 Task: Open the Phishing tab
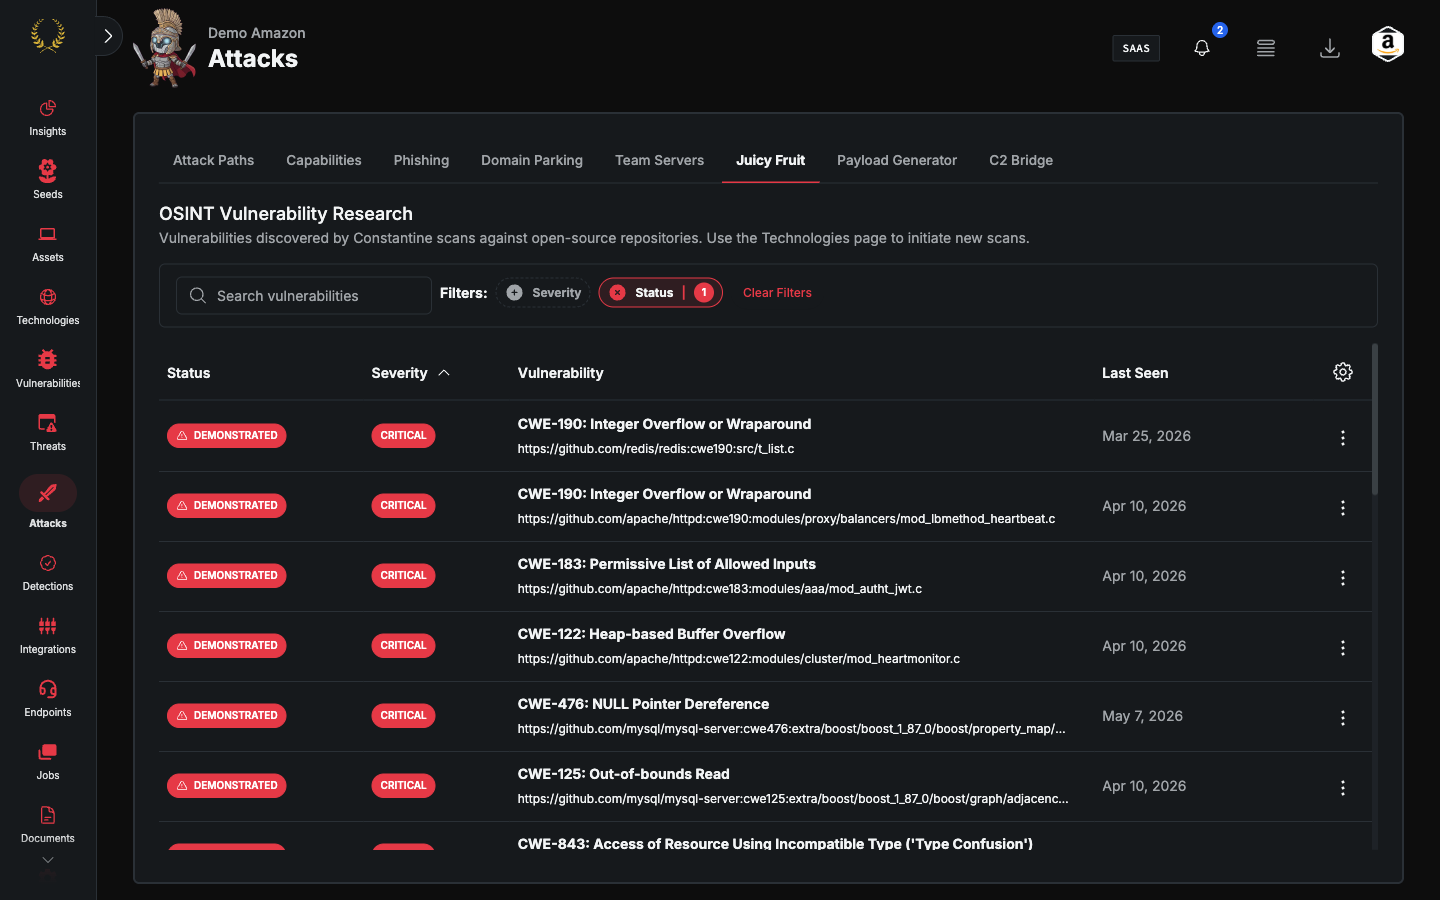pos(421,160)
